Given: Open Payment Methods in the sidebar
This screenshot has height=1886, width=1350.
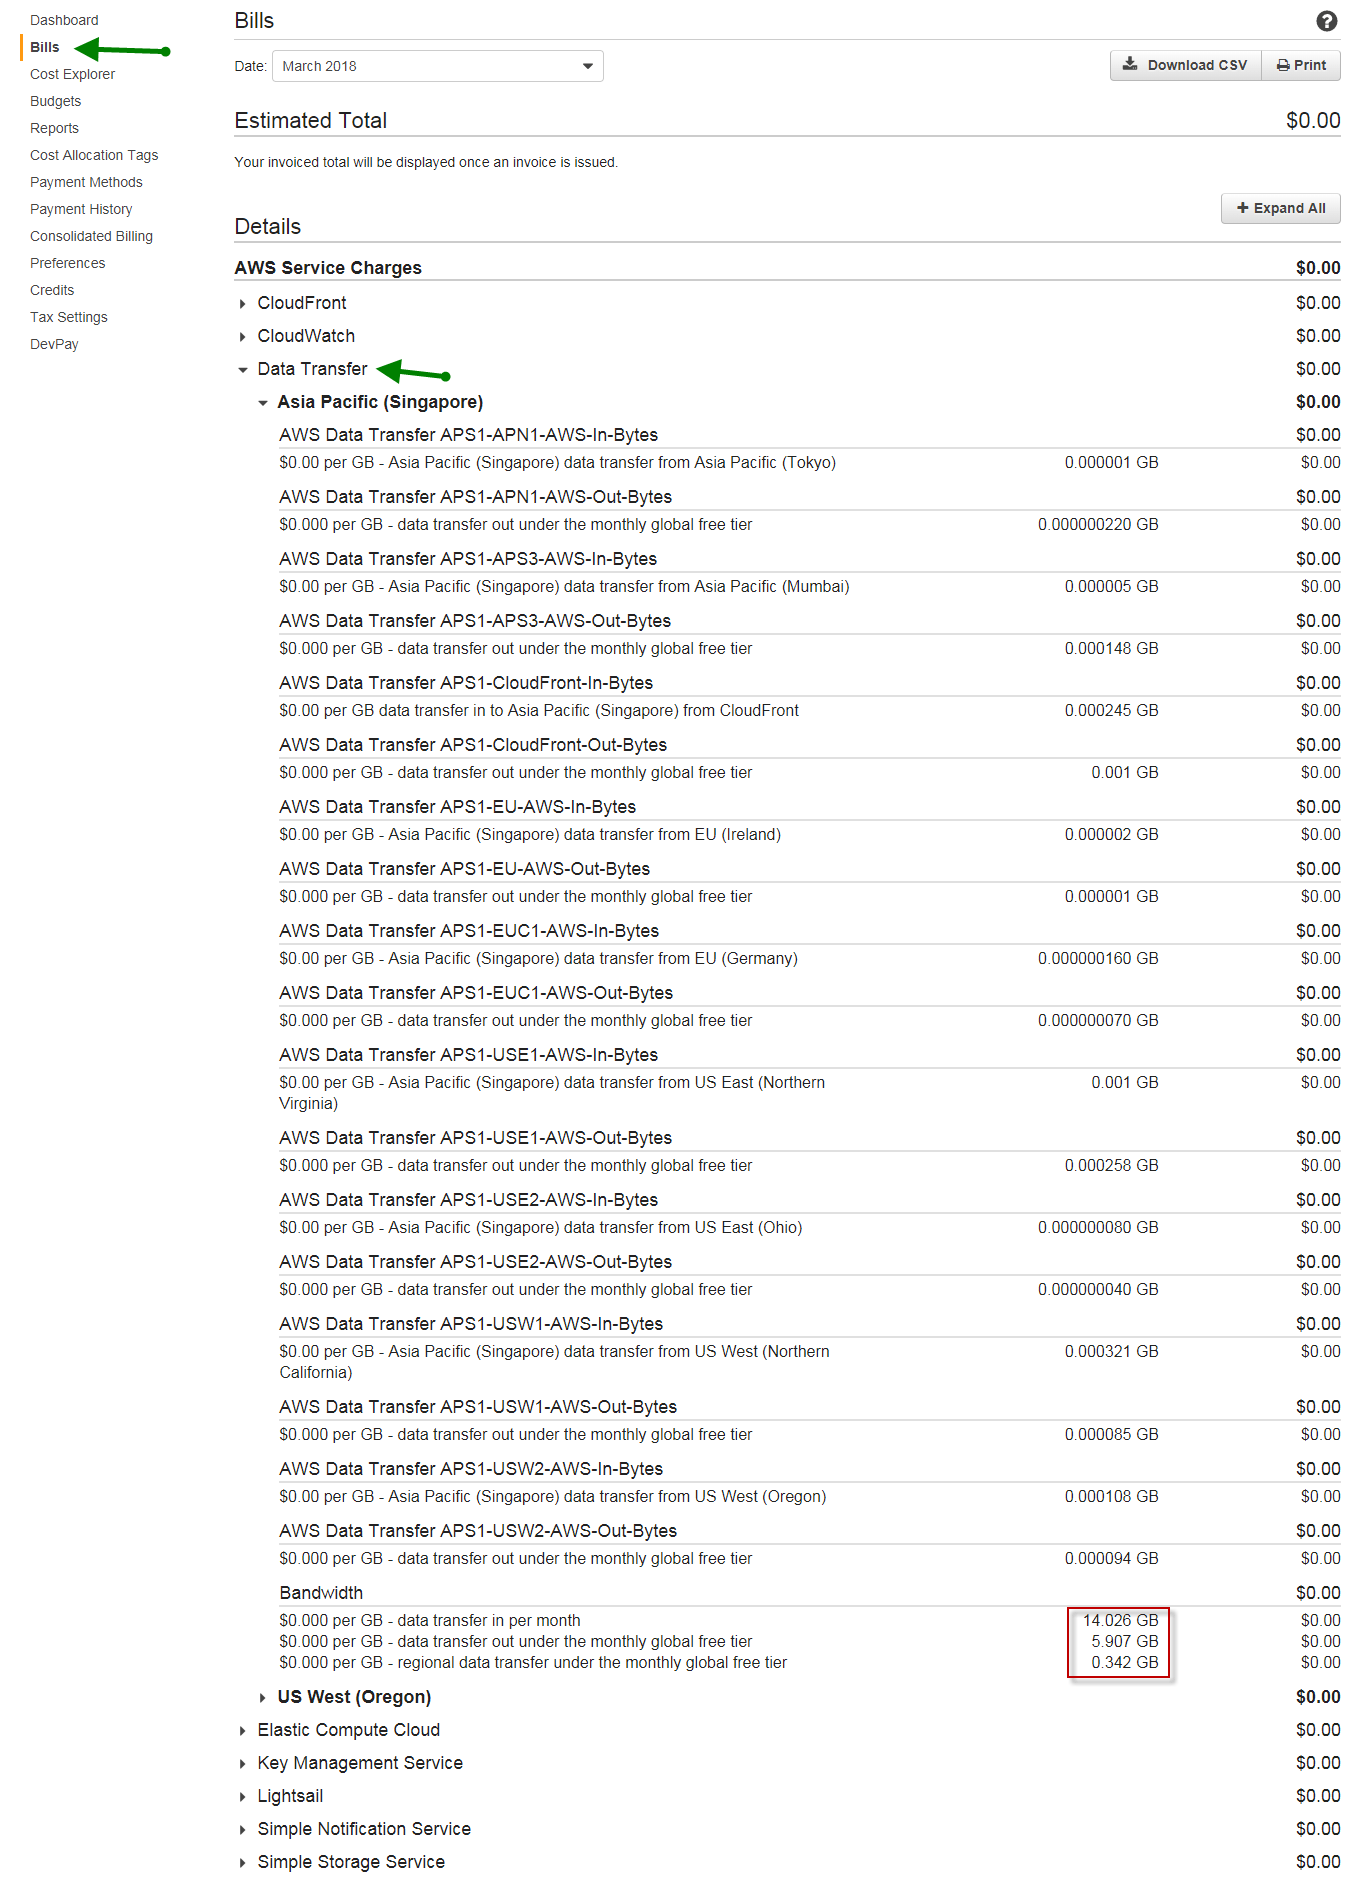Looking at the screenshot, I should (86, 182).
